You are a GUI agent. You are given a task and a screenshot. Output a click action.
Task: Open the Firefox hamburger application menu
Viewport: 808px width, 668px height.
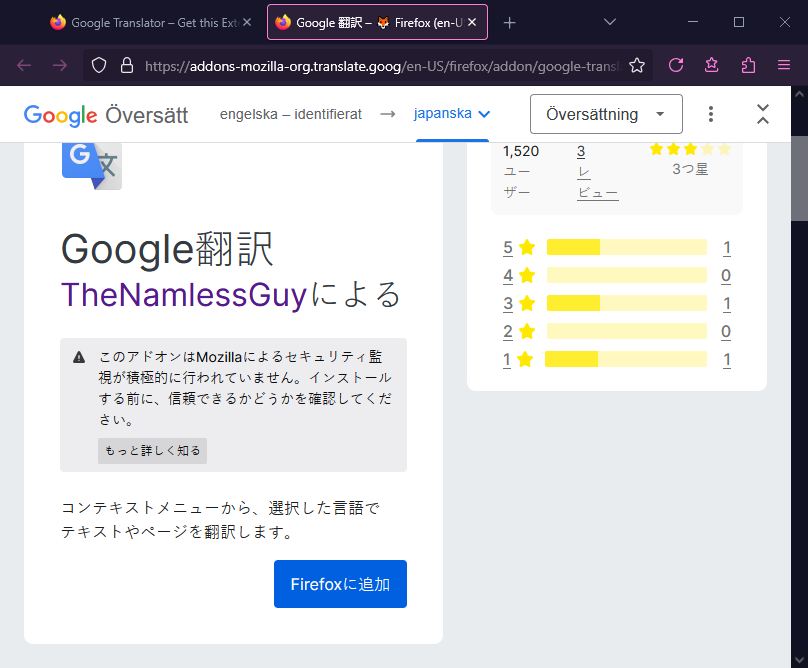click(x=784, y=65)
